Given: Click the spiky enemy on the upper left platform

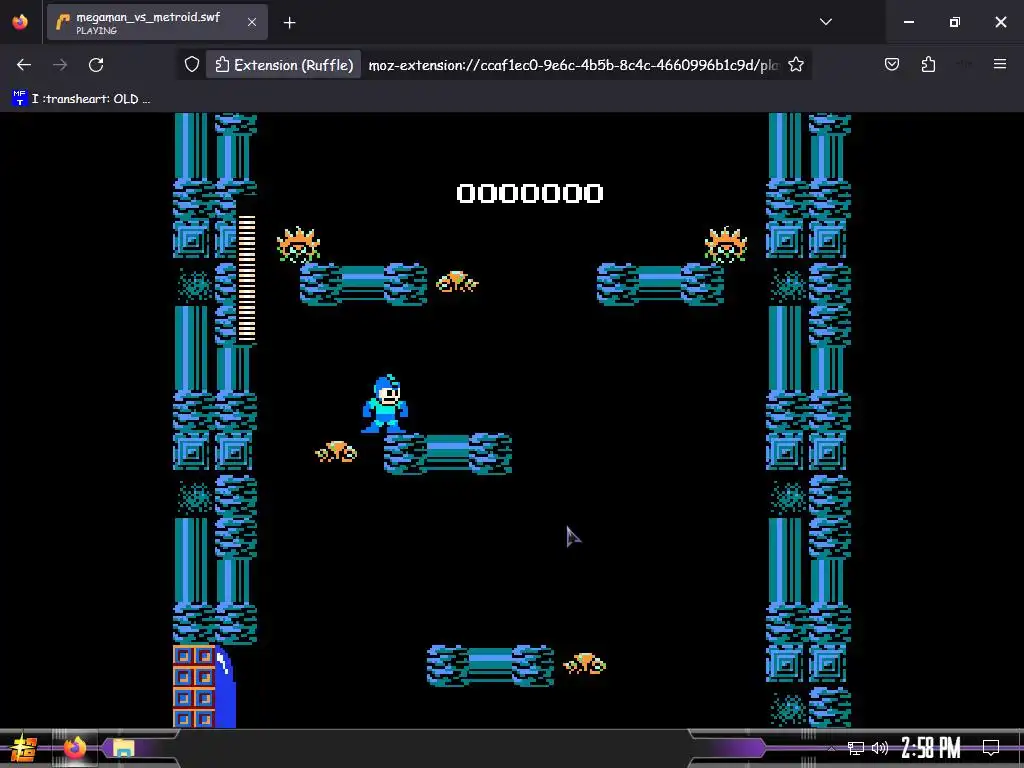Looking at the screenshot, I should [x=298, y=245].
